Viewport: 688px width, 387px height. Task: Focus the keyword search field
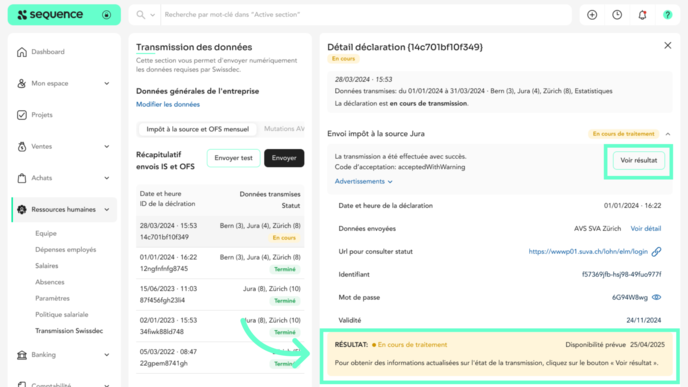click(366, 14)
